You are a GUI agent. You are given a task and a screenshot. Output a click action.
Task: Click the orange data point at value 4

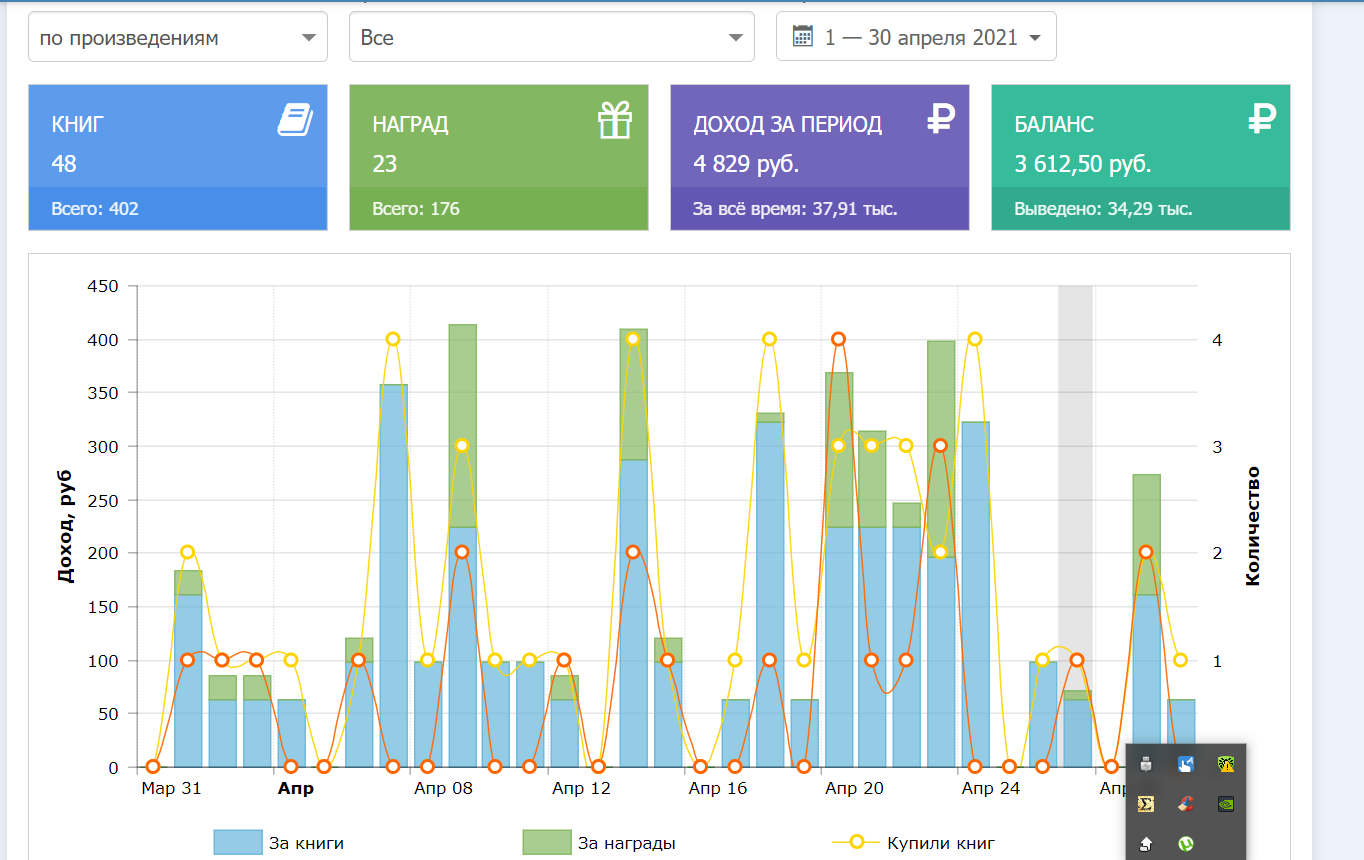click(x=839, y=339)
